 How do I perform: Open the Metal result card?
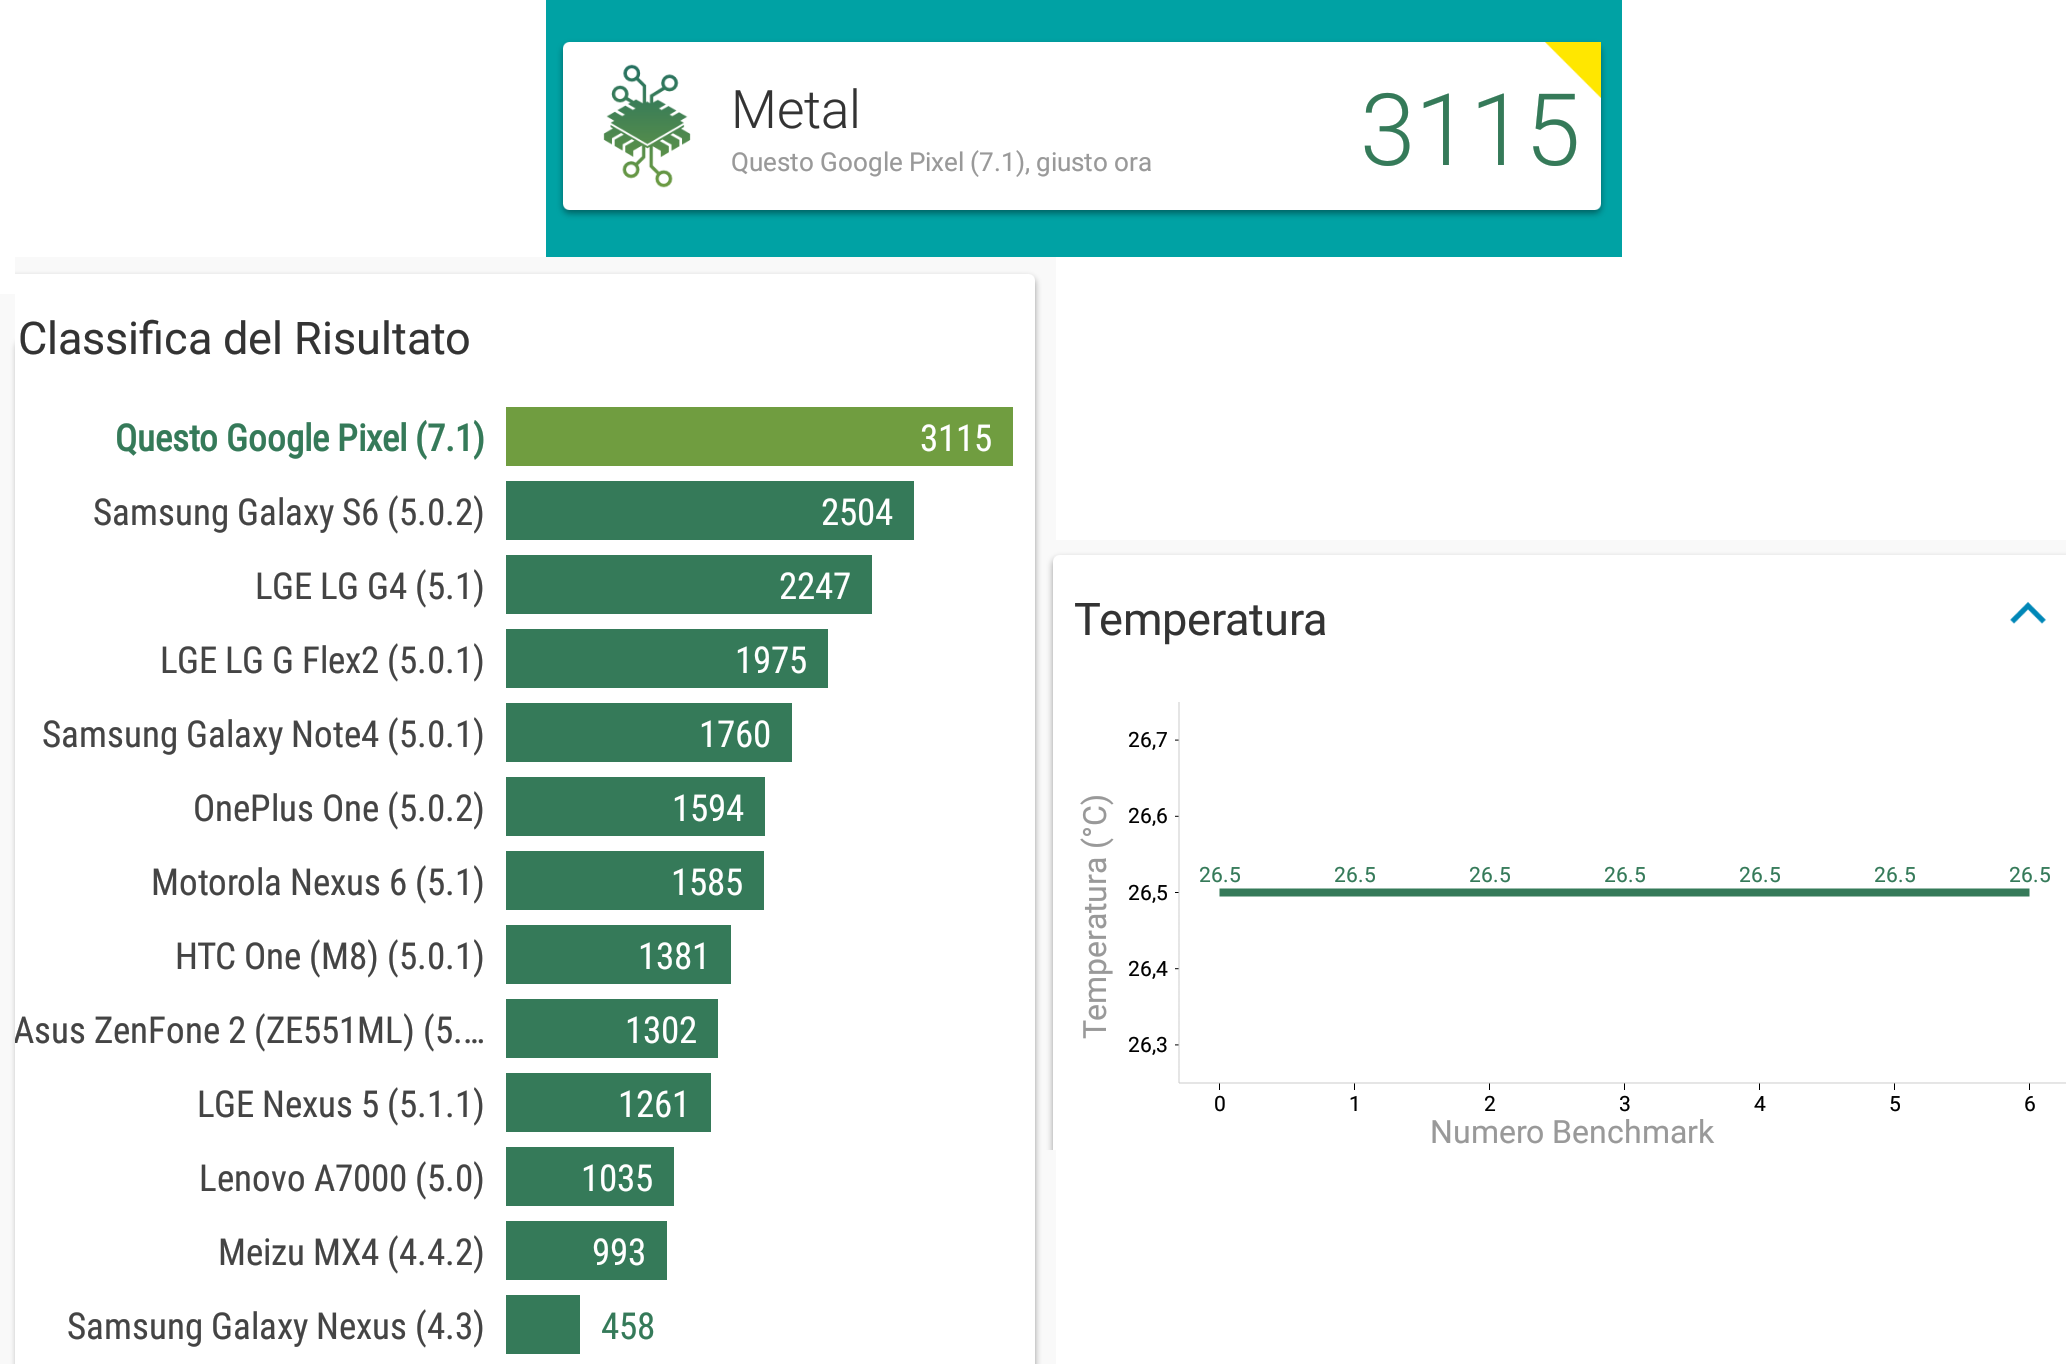coord(1081,126)
